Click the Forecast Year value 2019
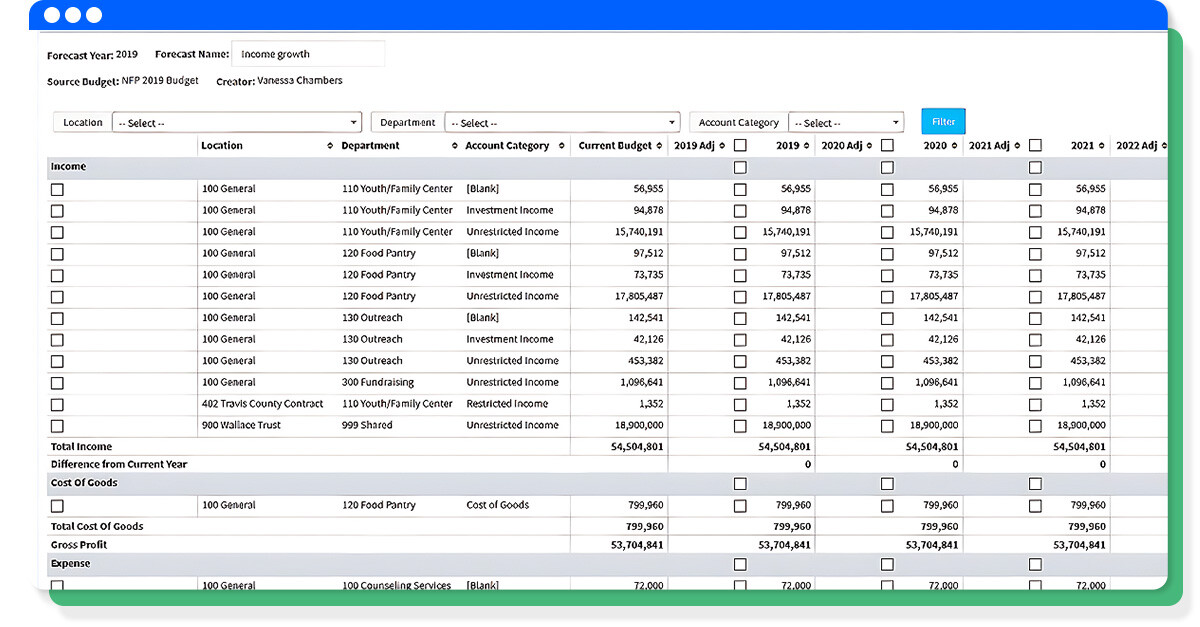Viewport: 1200px width, 627px height. 127,54
